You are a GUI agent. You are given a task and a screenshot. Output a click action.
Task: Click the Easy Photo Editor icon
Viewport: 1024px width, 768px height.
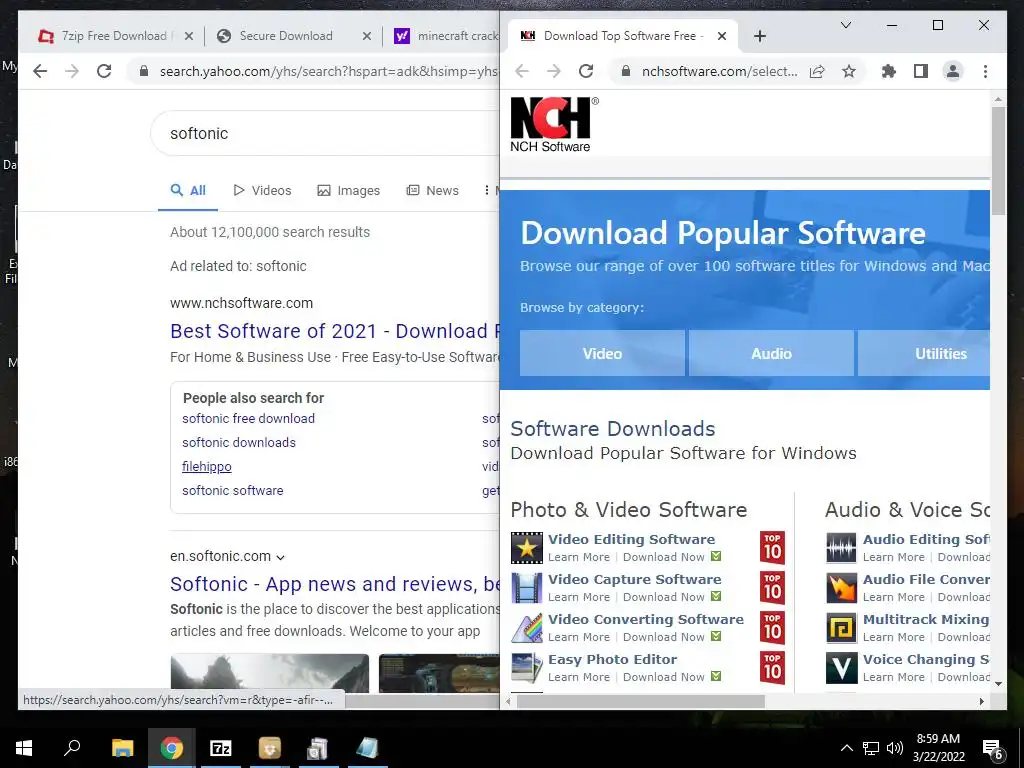click(x=526, y=667)
